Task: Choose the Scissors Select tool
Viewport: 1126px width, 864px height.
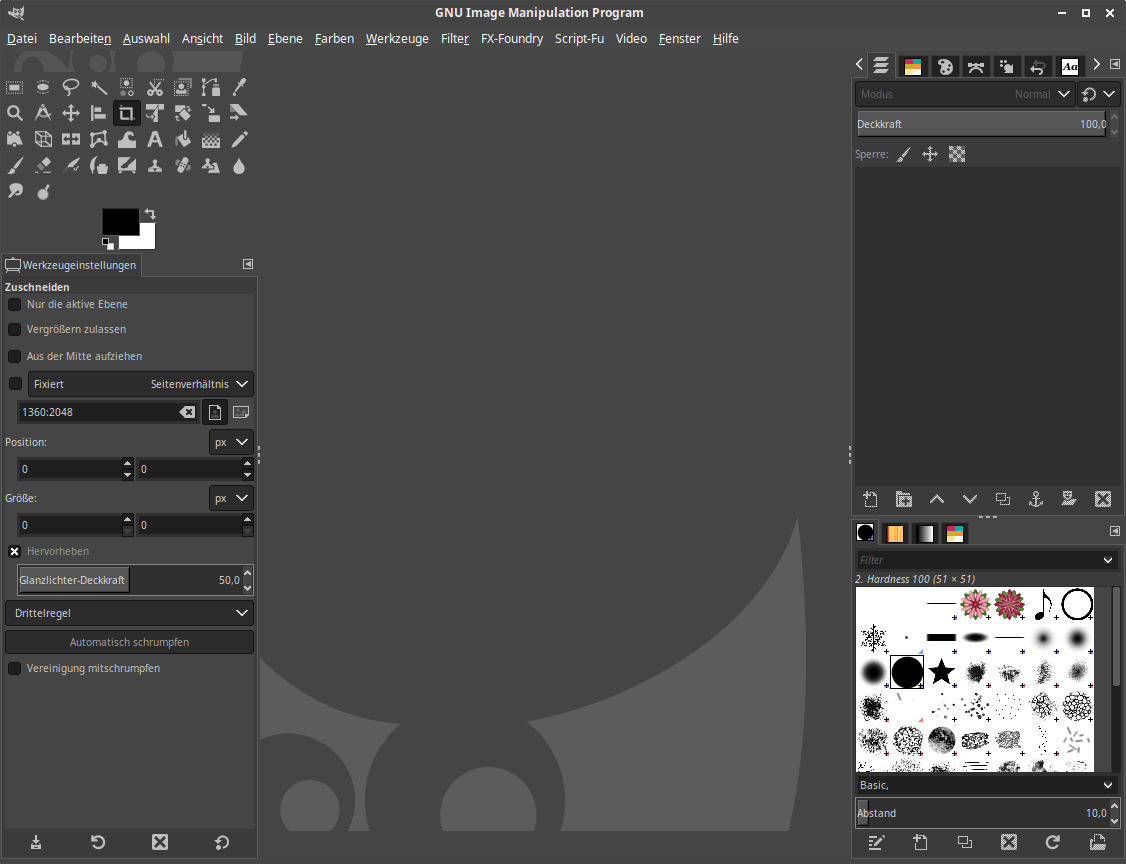Action: coord(155,87)
